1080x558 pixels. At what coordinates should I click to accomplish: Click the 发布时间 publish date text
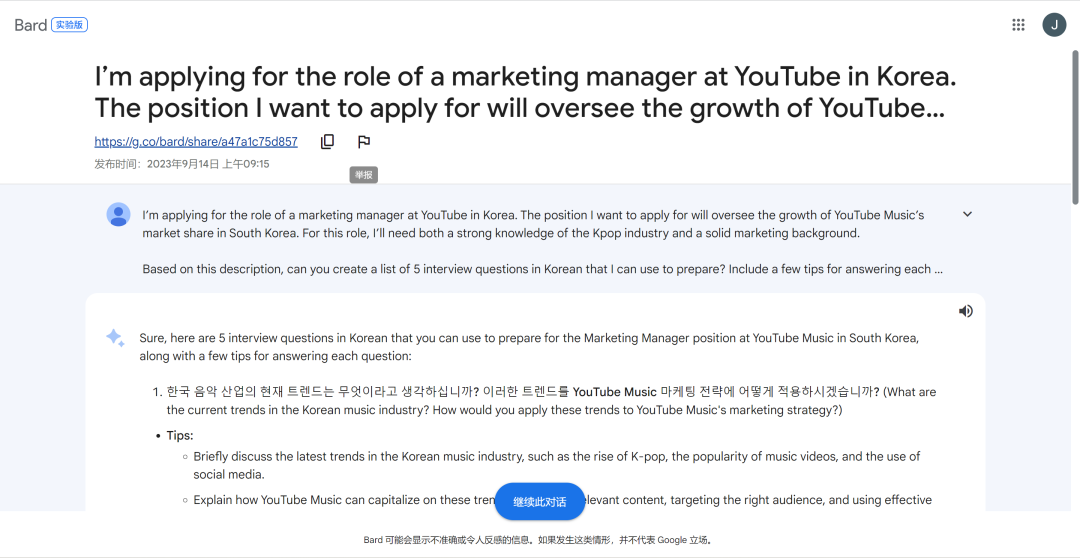182,164
